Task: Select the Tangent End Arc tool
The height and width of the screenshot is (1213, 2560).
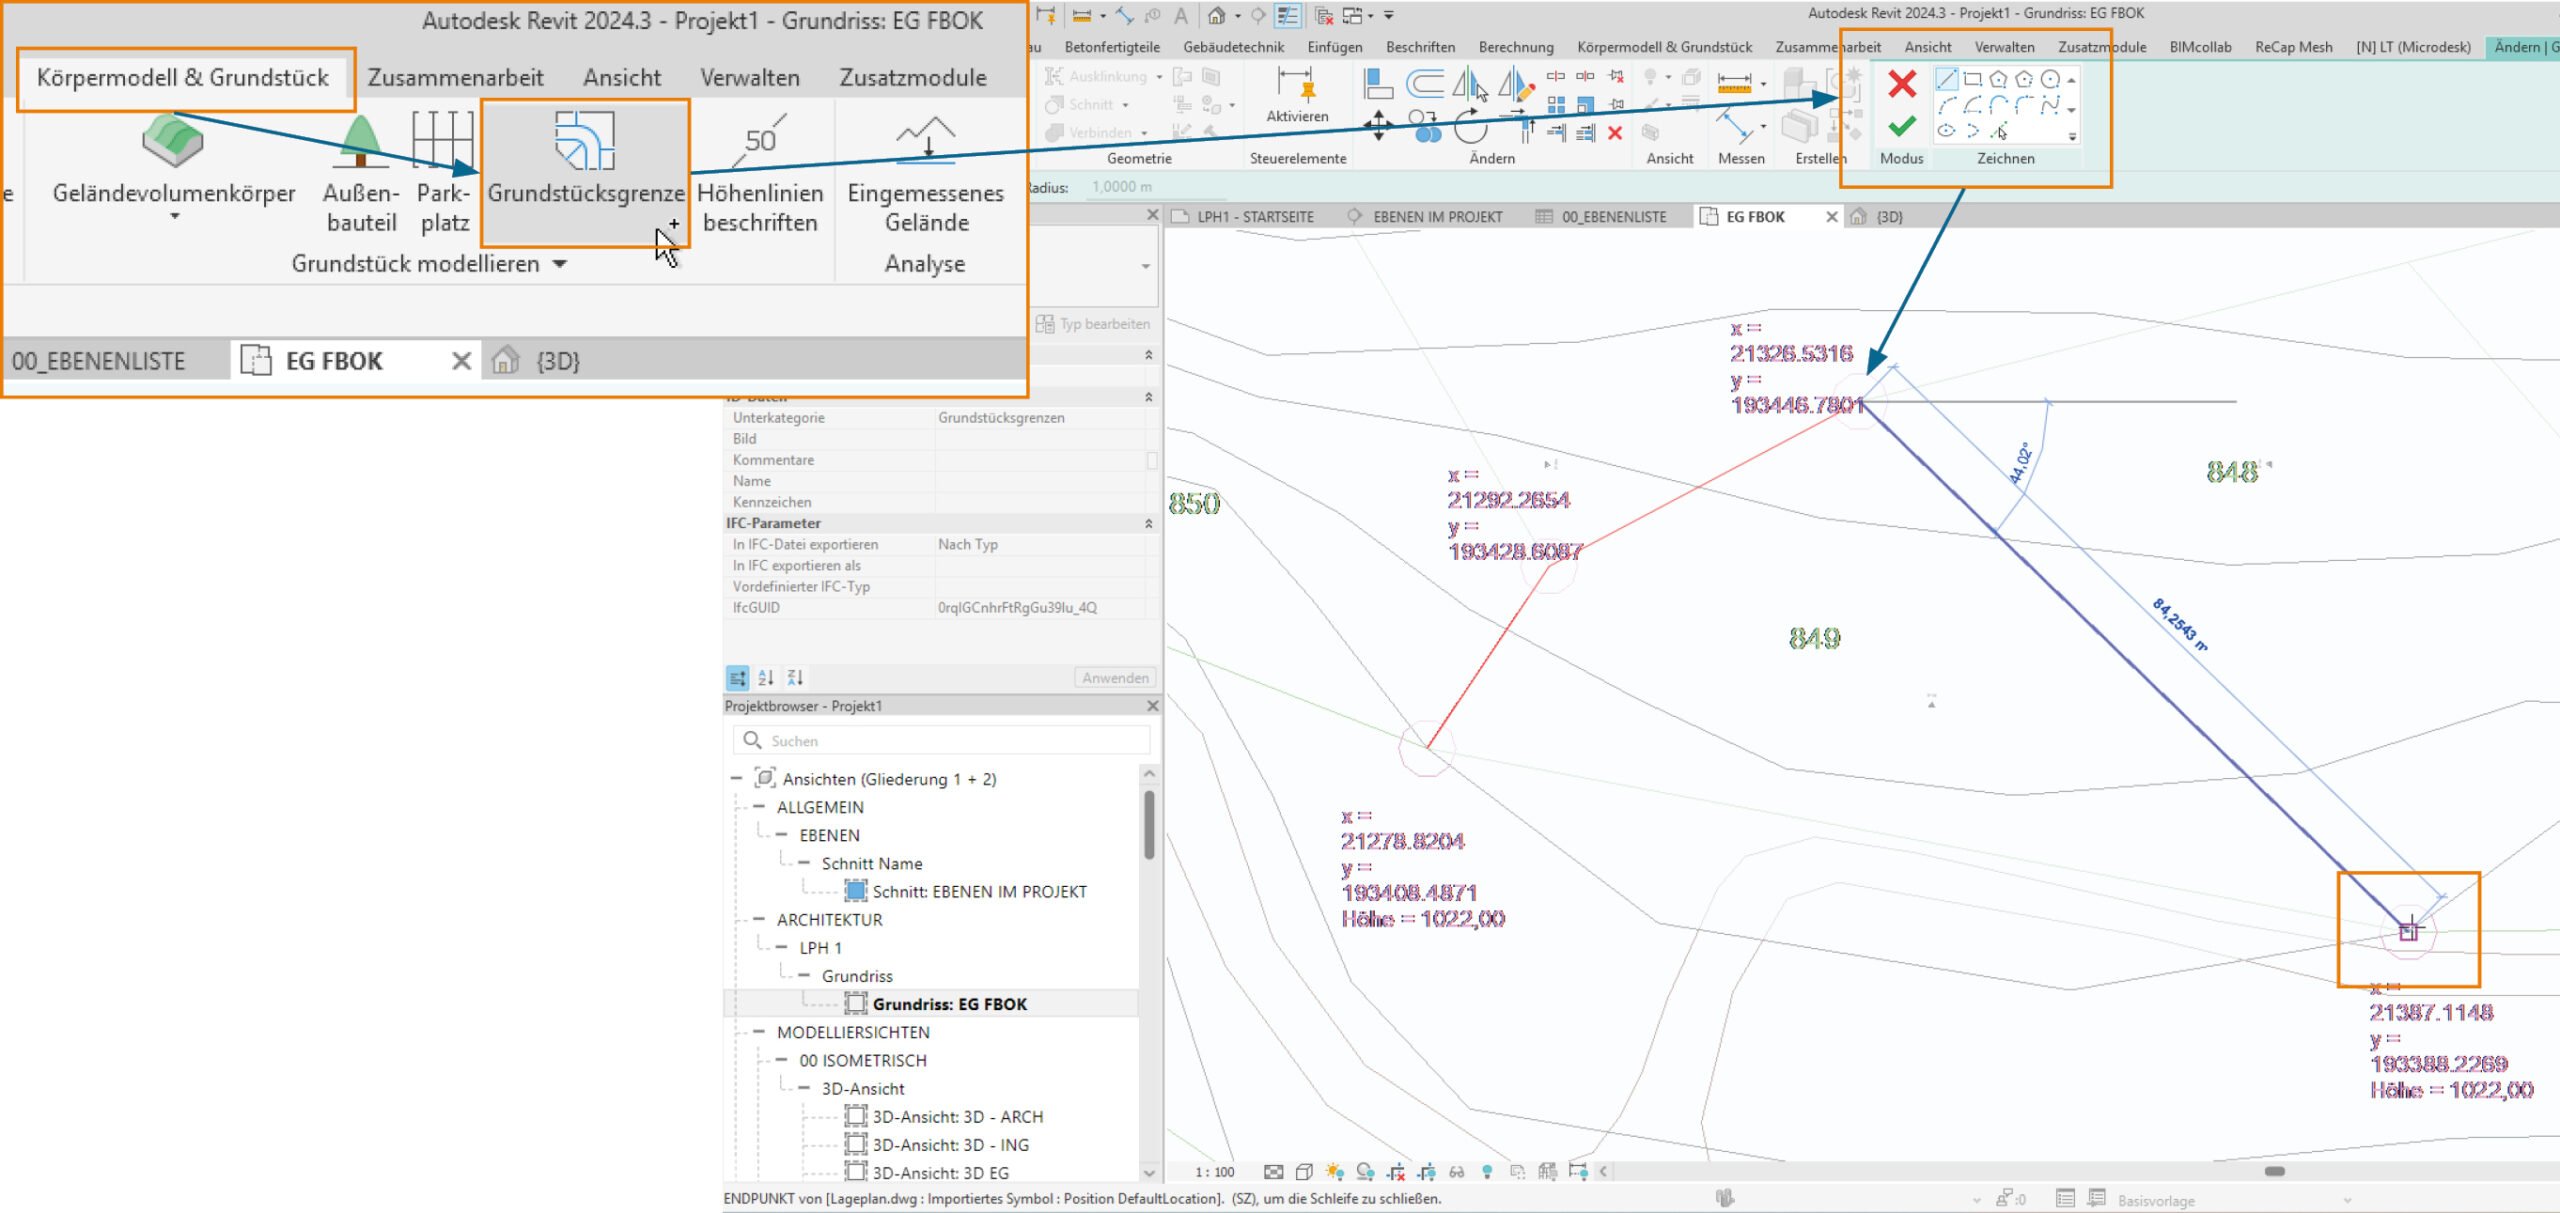Action: point(1998,105)
